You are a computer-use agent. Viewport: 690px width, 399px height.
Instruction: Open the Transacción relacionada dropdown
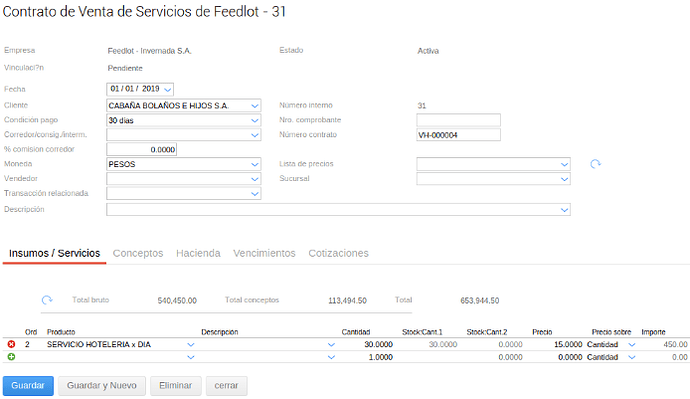[255, 194]
